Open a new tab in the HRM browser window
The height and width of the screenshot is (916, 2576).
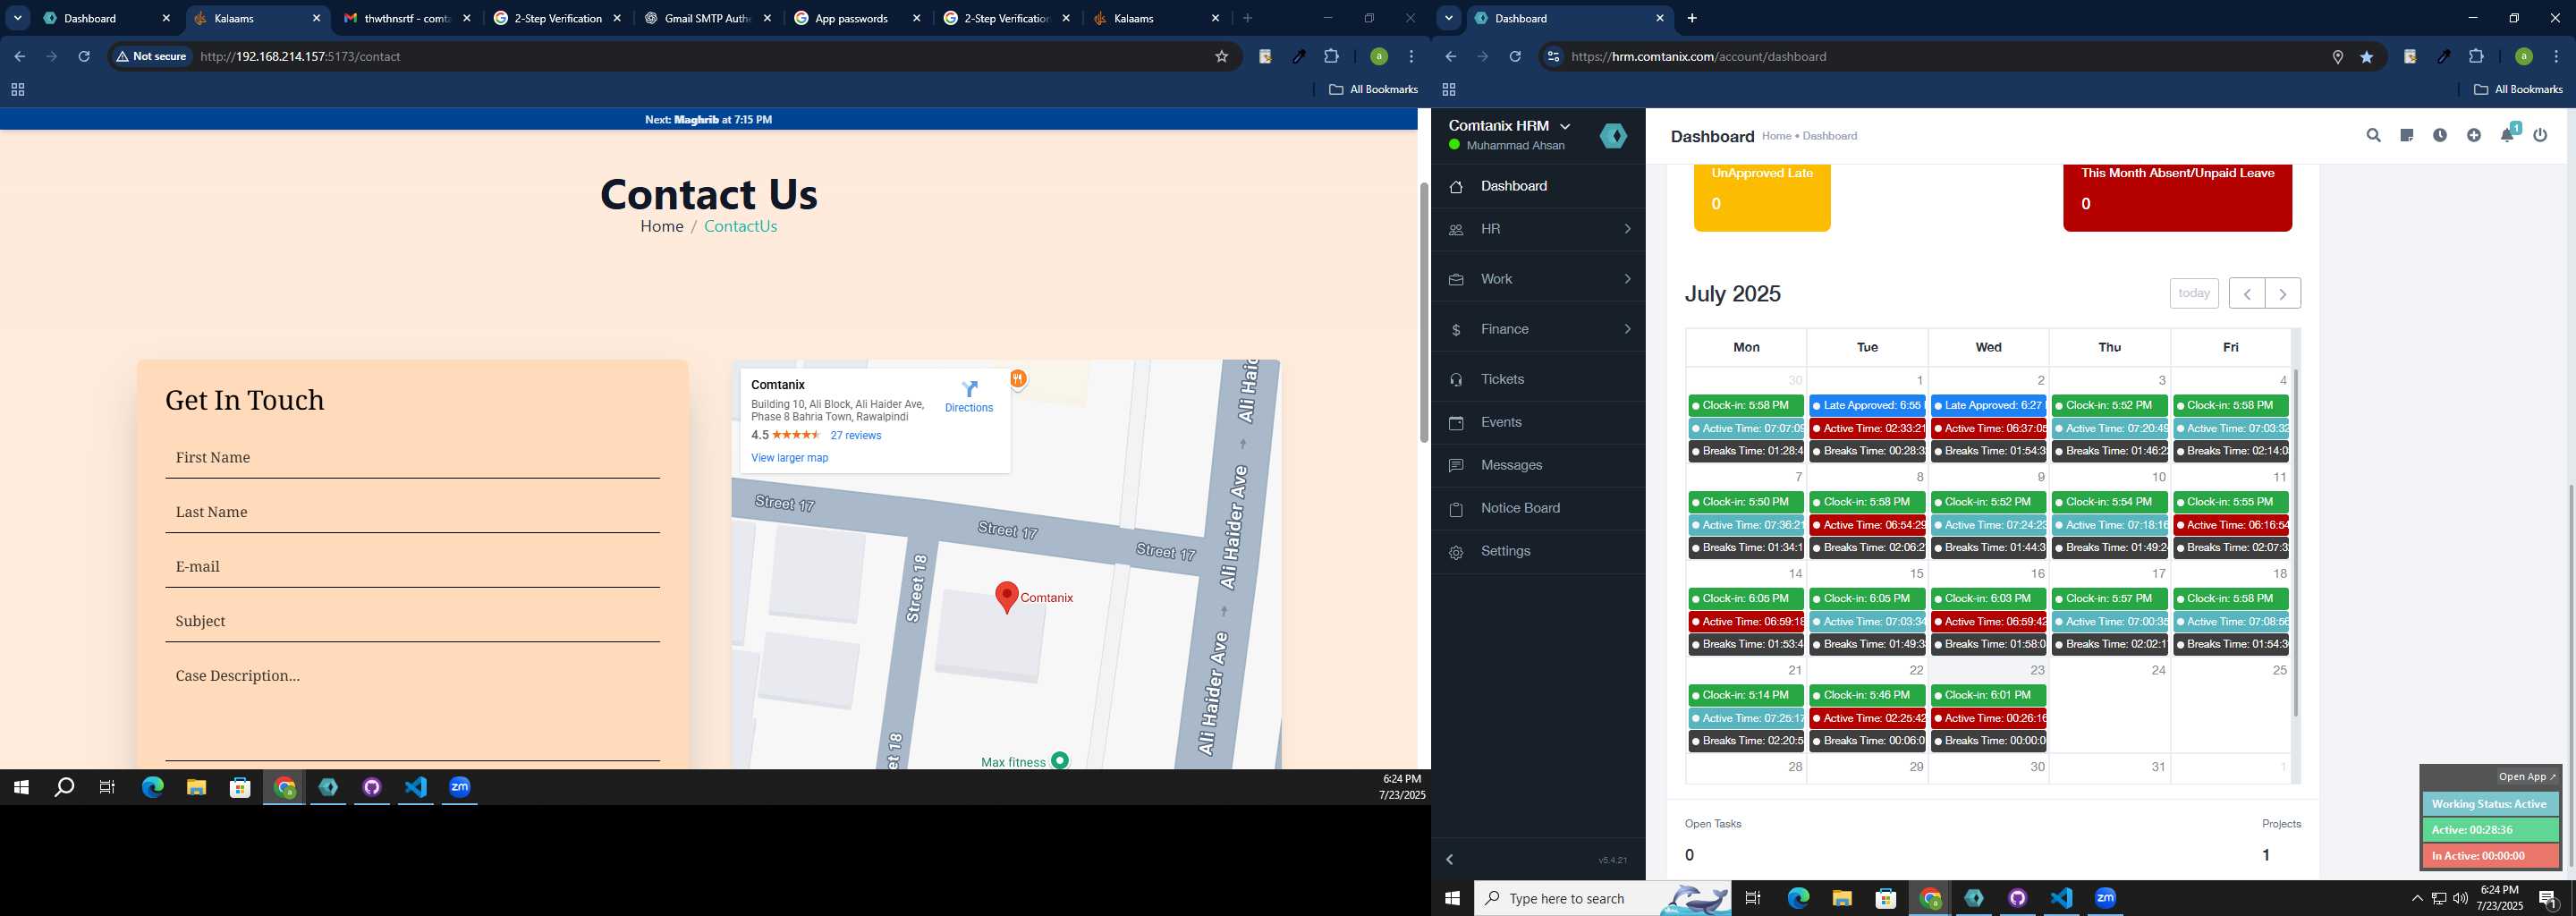click(1692, 18)
